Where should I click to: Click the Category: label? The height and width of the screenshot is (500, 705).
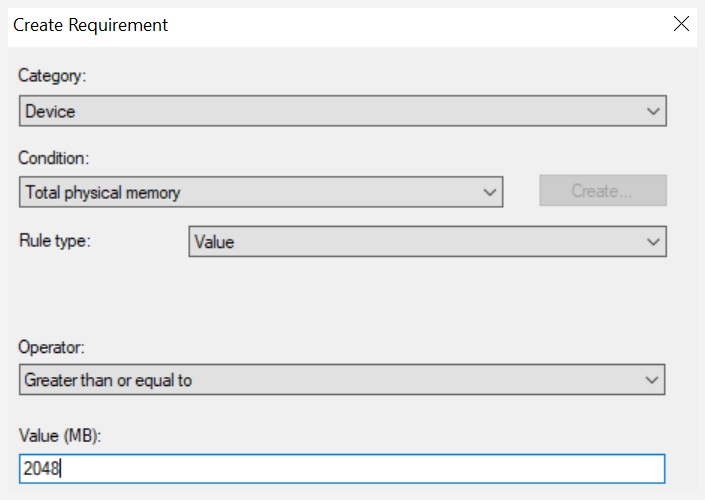point(52,76)
